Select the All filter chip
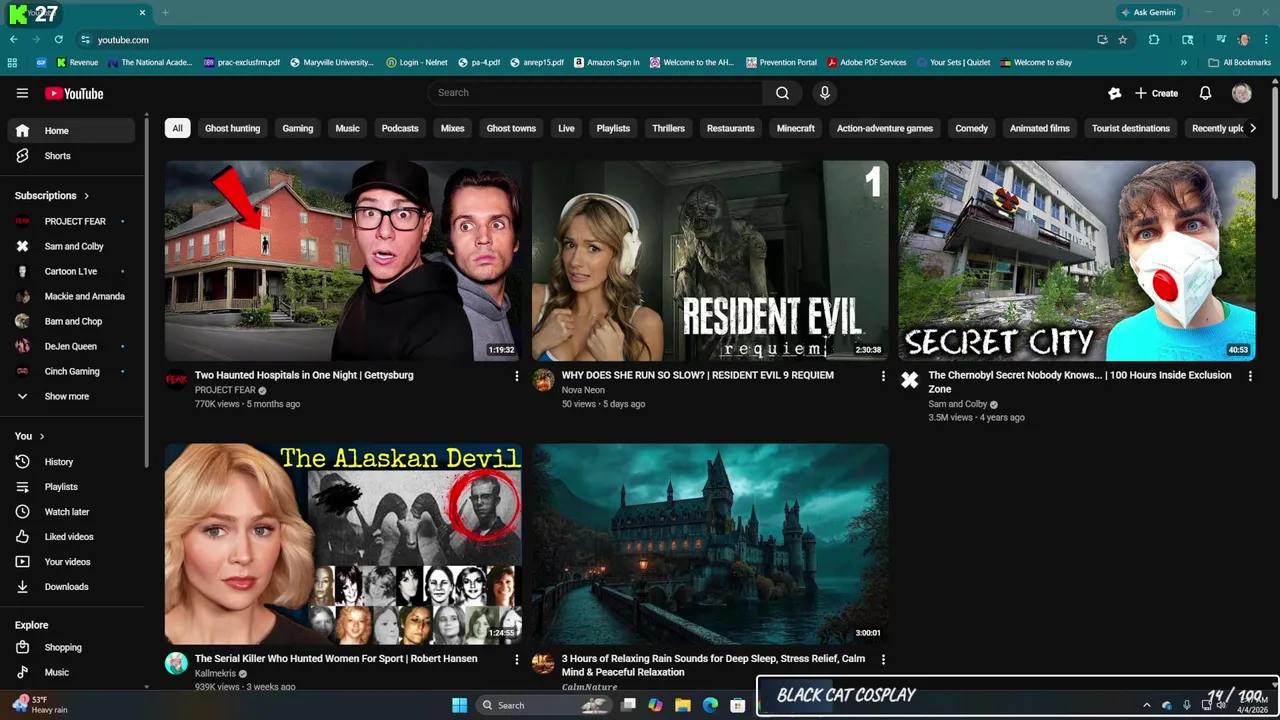The height and width of the screenshot is (720, 1280). click(x=177, y=128)
